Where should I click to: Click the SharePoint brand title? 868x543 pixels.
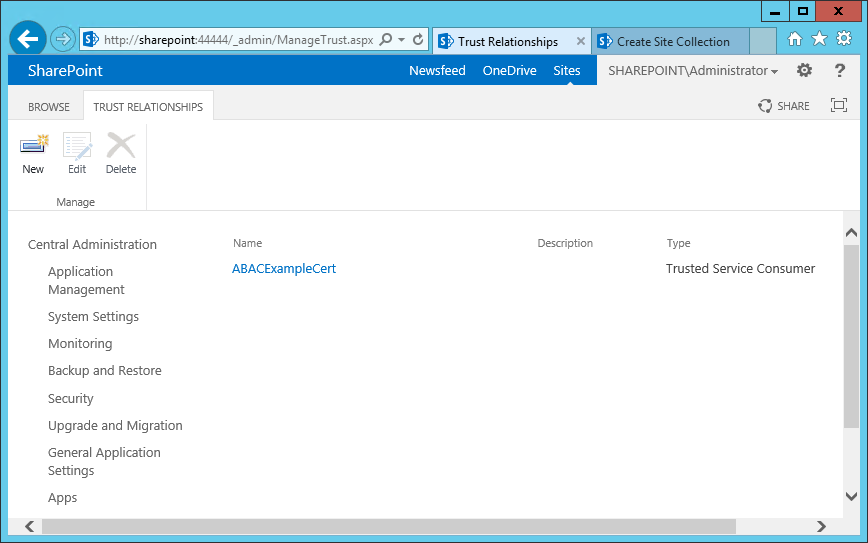click(65, 71)
